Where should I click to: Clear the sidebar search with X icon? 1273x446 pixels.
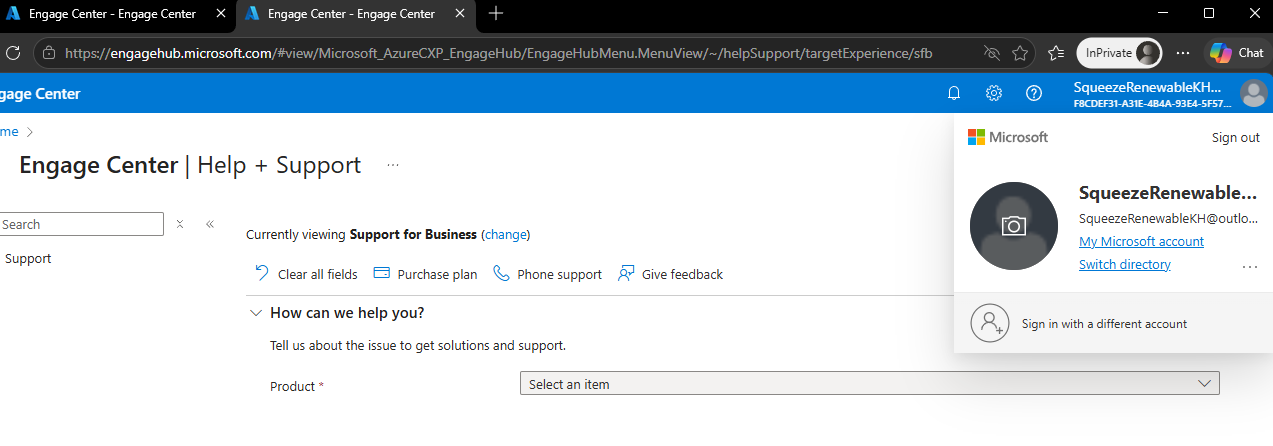(x=180, y=224)
